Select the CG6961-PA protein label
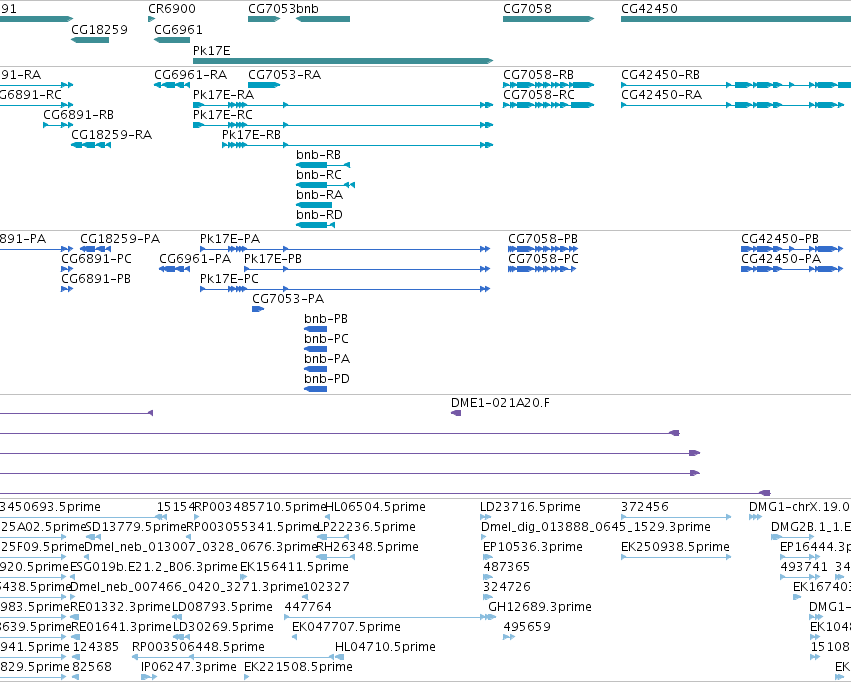 pyautogui.click(x=195, y=259)
